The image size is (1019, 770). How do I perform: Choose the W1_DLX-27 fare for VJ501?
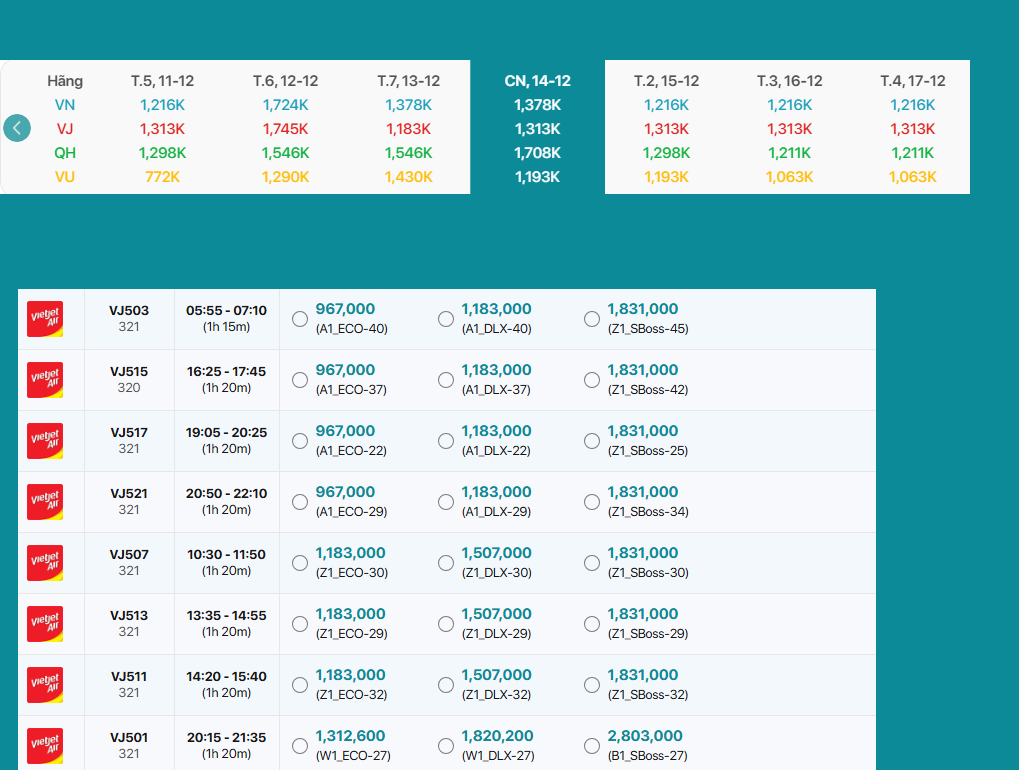point(446,746)
